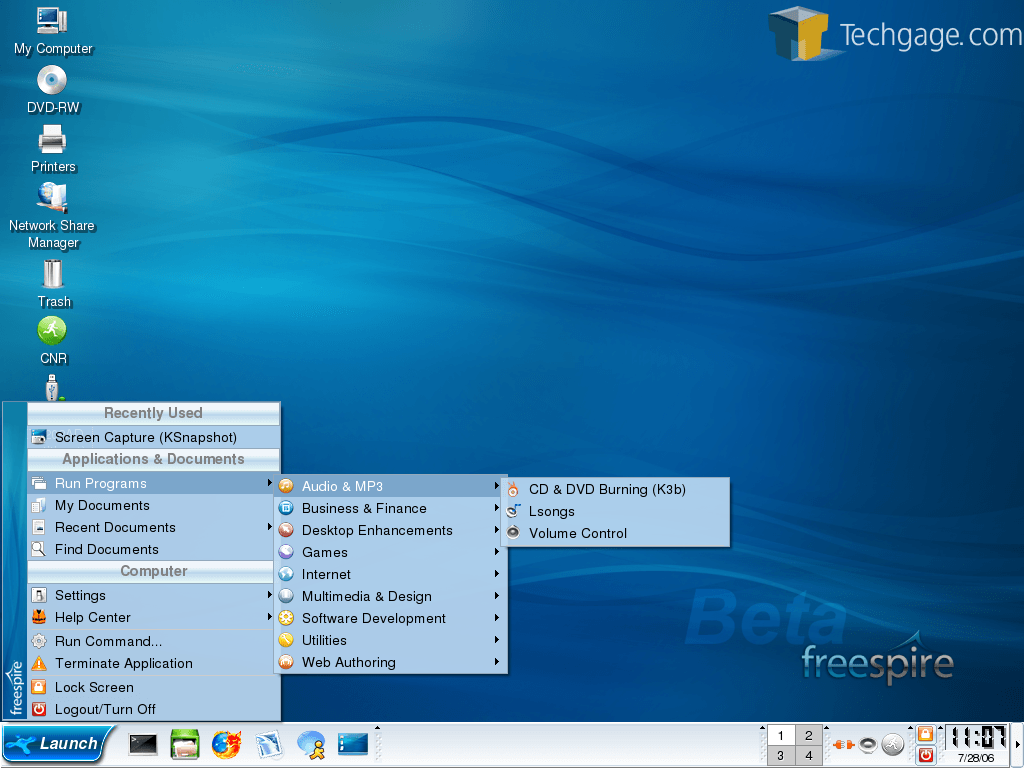Switch to virtual desktop 3
Screen dimensions: 1024x768
coord(781,756)
